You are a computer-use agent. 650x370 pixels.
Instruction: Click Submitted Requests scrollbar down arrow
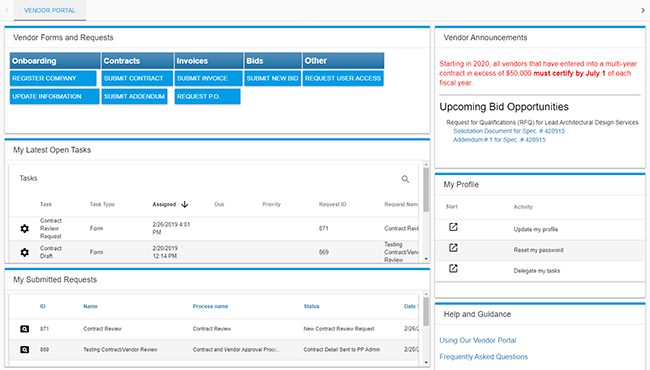[x=426, y=363]
